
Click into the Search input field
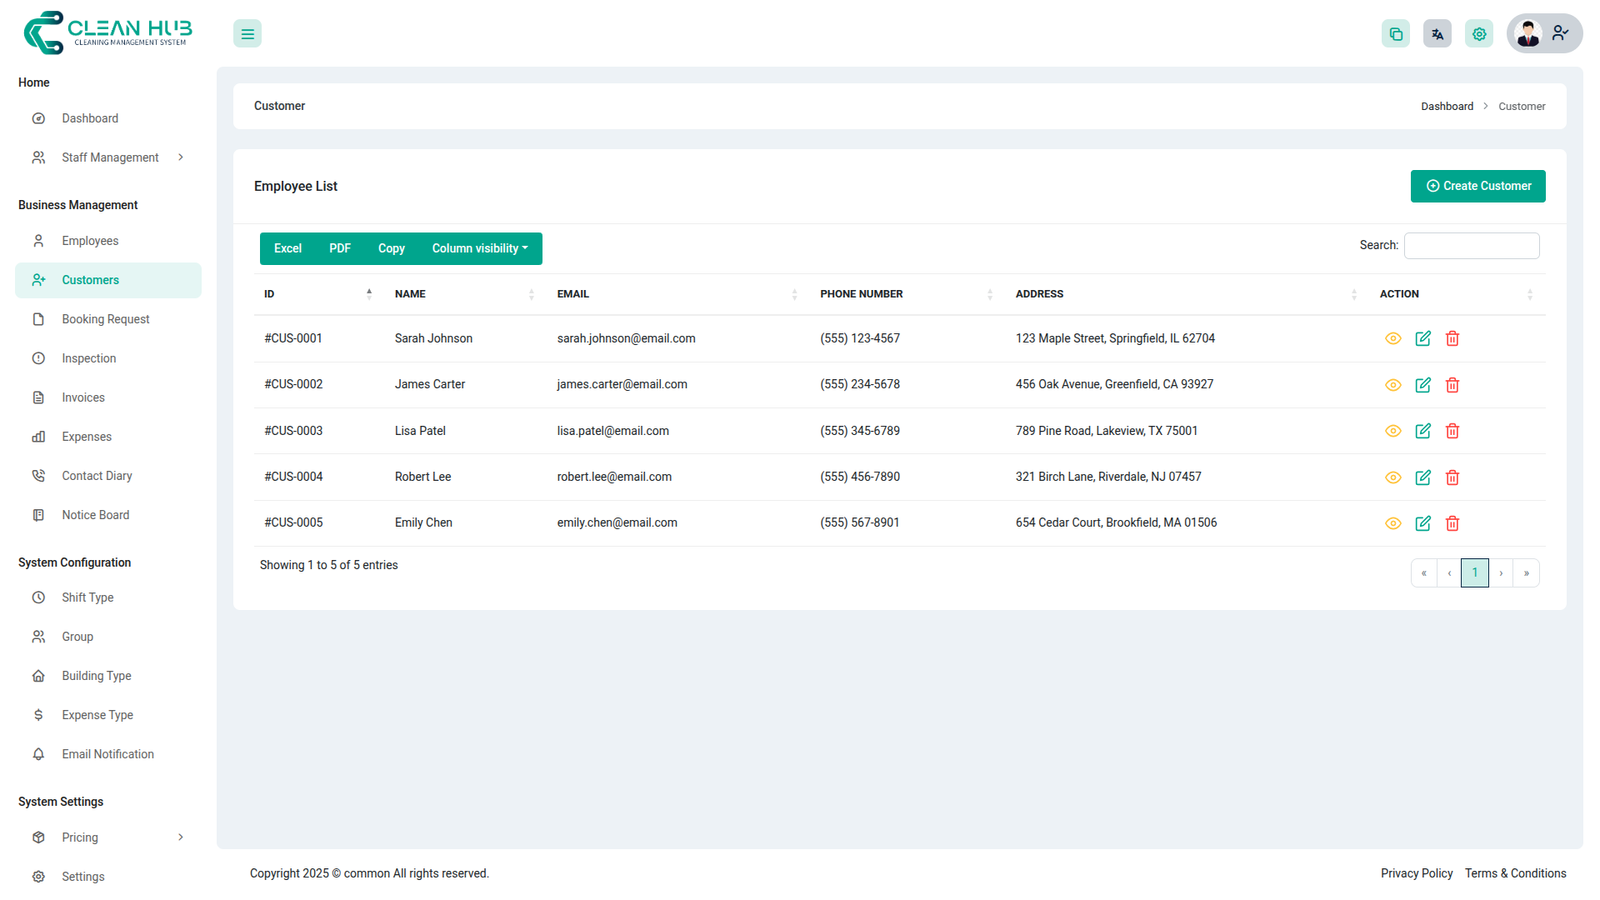1470,246
